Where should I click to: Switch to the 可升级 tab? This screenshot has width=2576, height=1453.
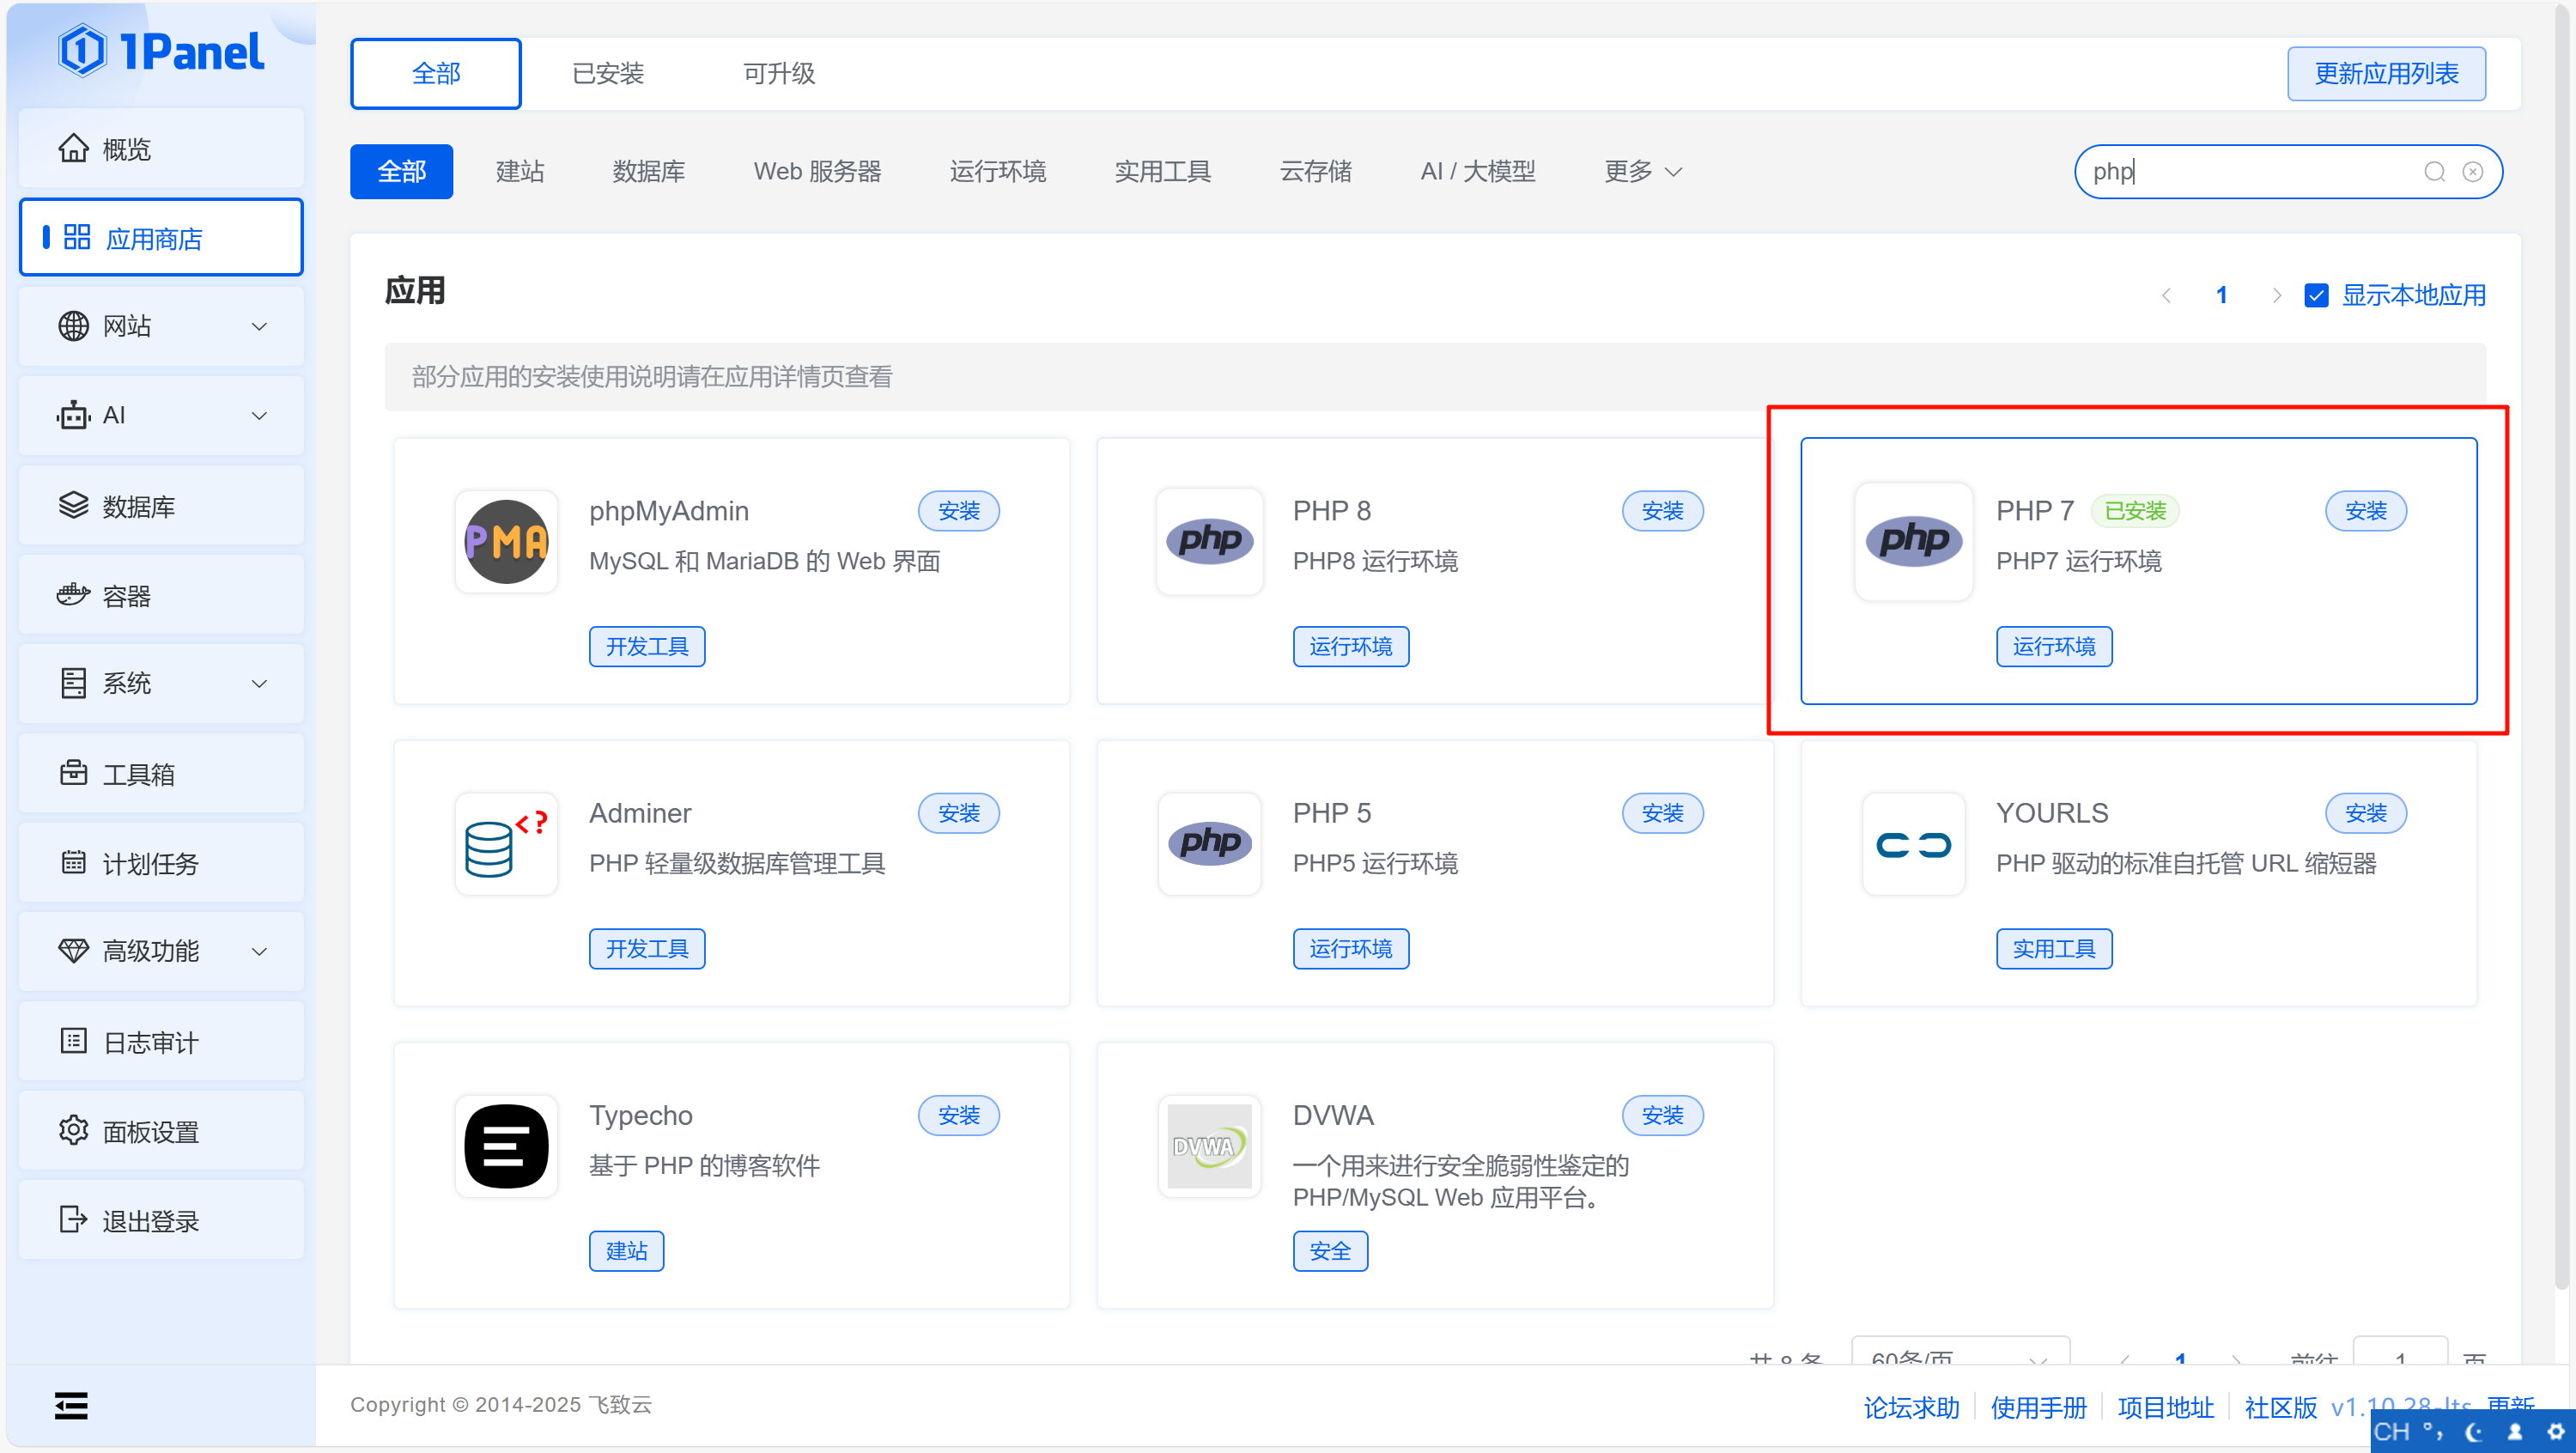tap(779, 73)
